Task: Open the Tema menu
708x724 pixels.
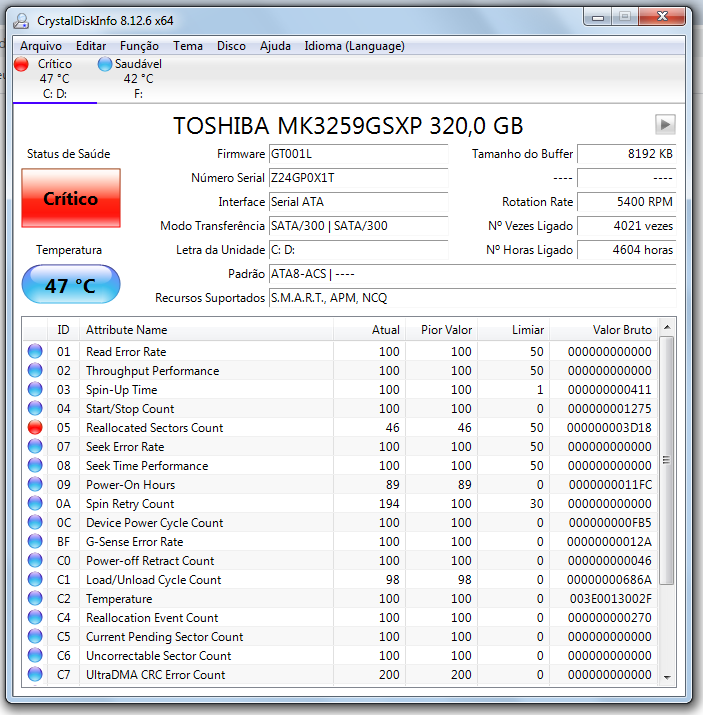Action: 189,46
